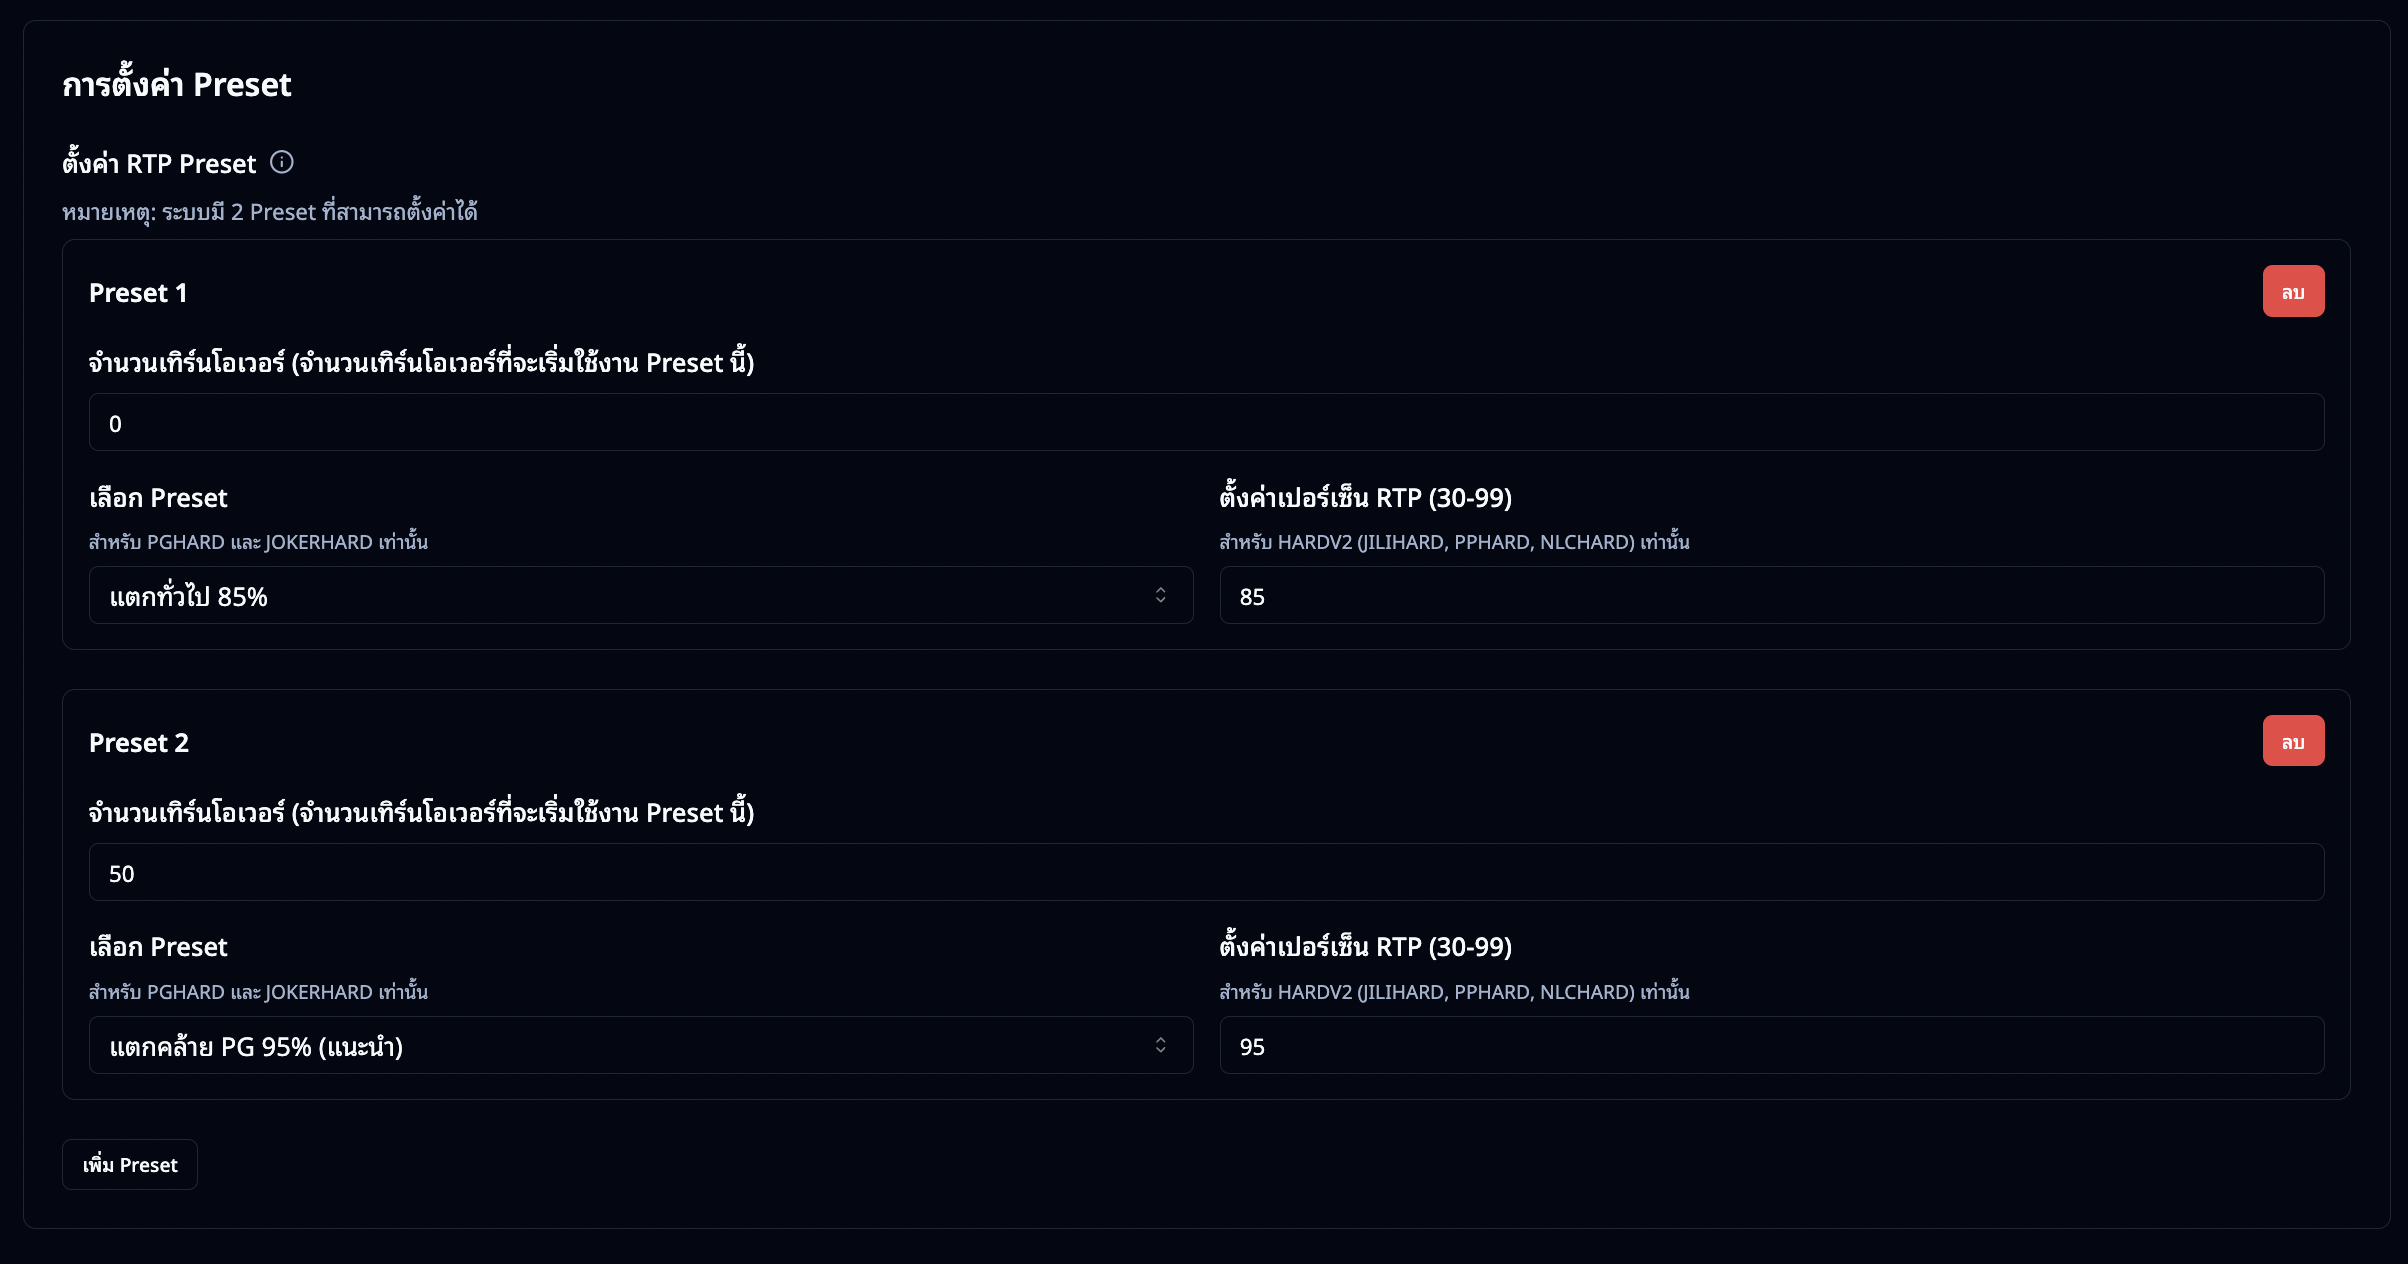Click Preset 1's ตั้งค่าเปอร์เซ็น RTP (30-99) label
The image size is (2408, 1264).
(x=1365, y=498)
